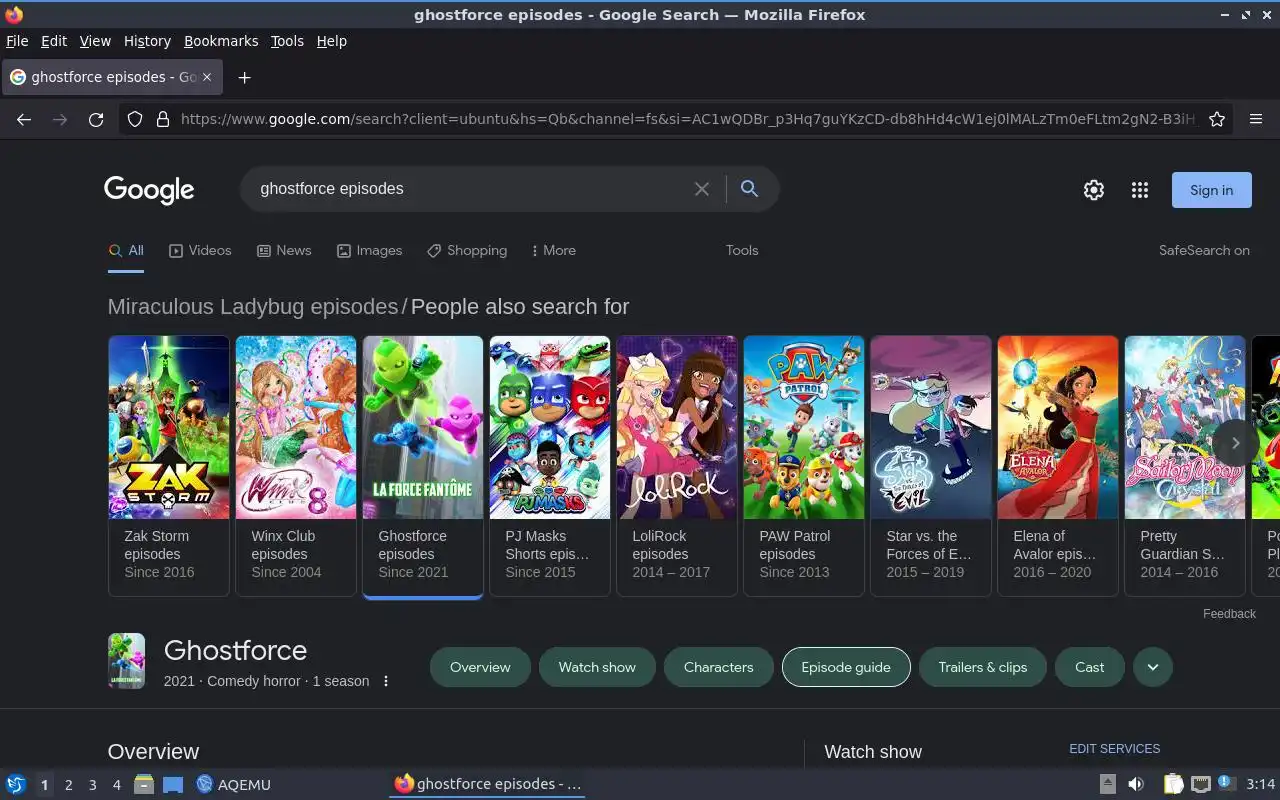This screenshot has height=800, width=1280.
Task: Open the removable media tray icon
Action: coord(1107,784)
